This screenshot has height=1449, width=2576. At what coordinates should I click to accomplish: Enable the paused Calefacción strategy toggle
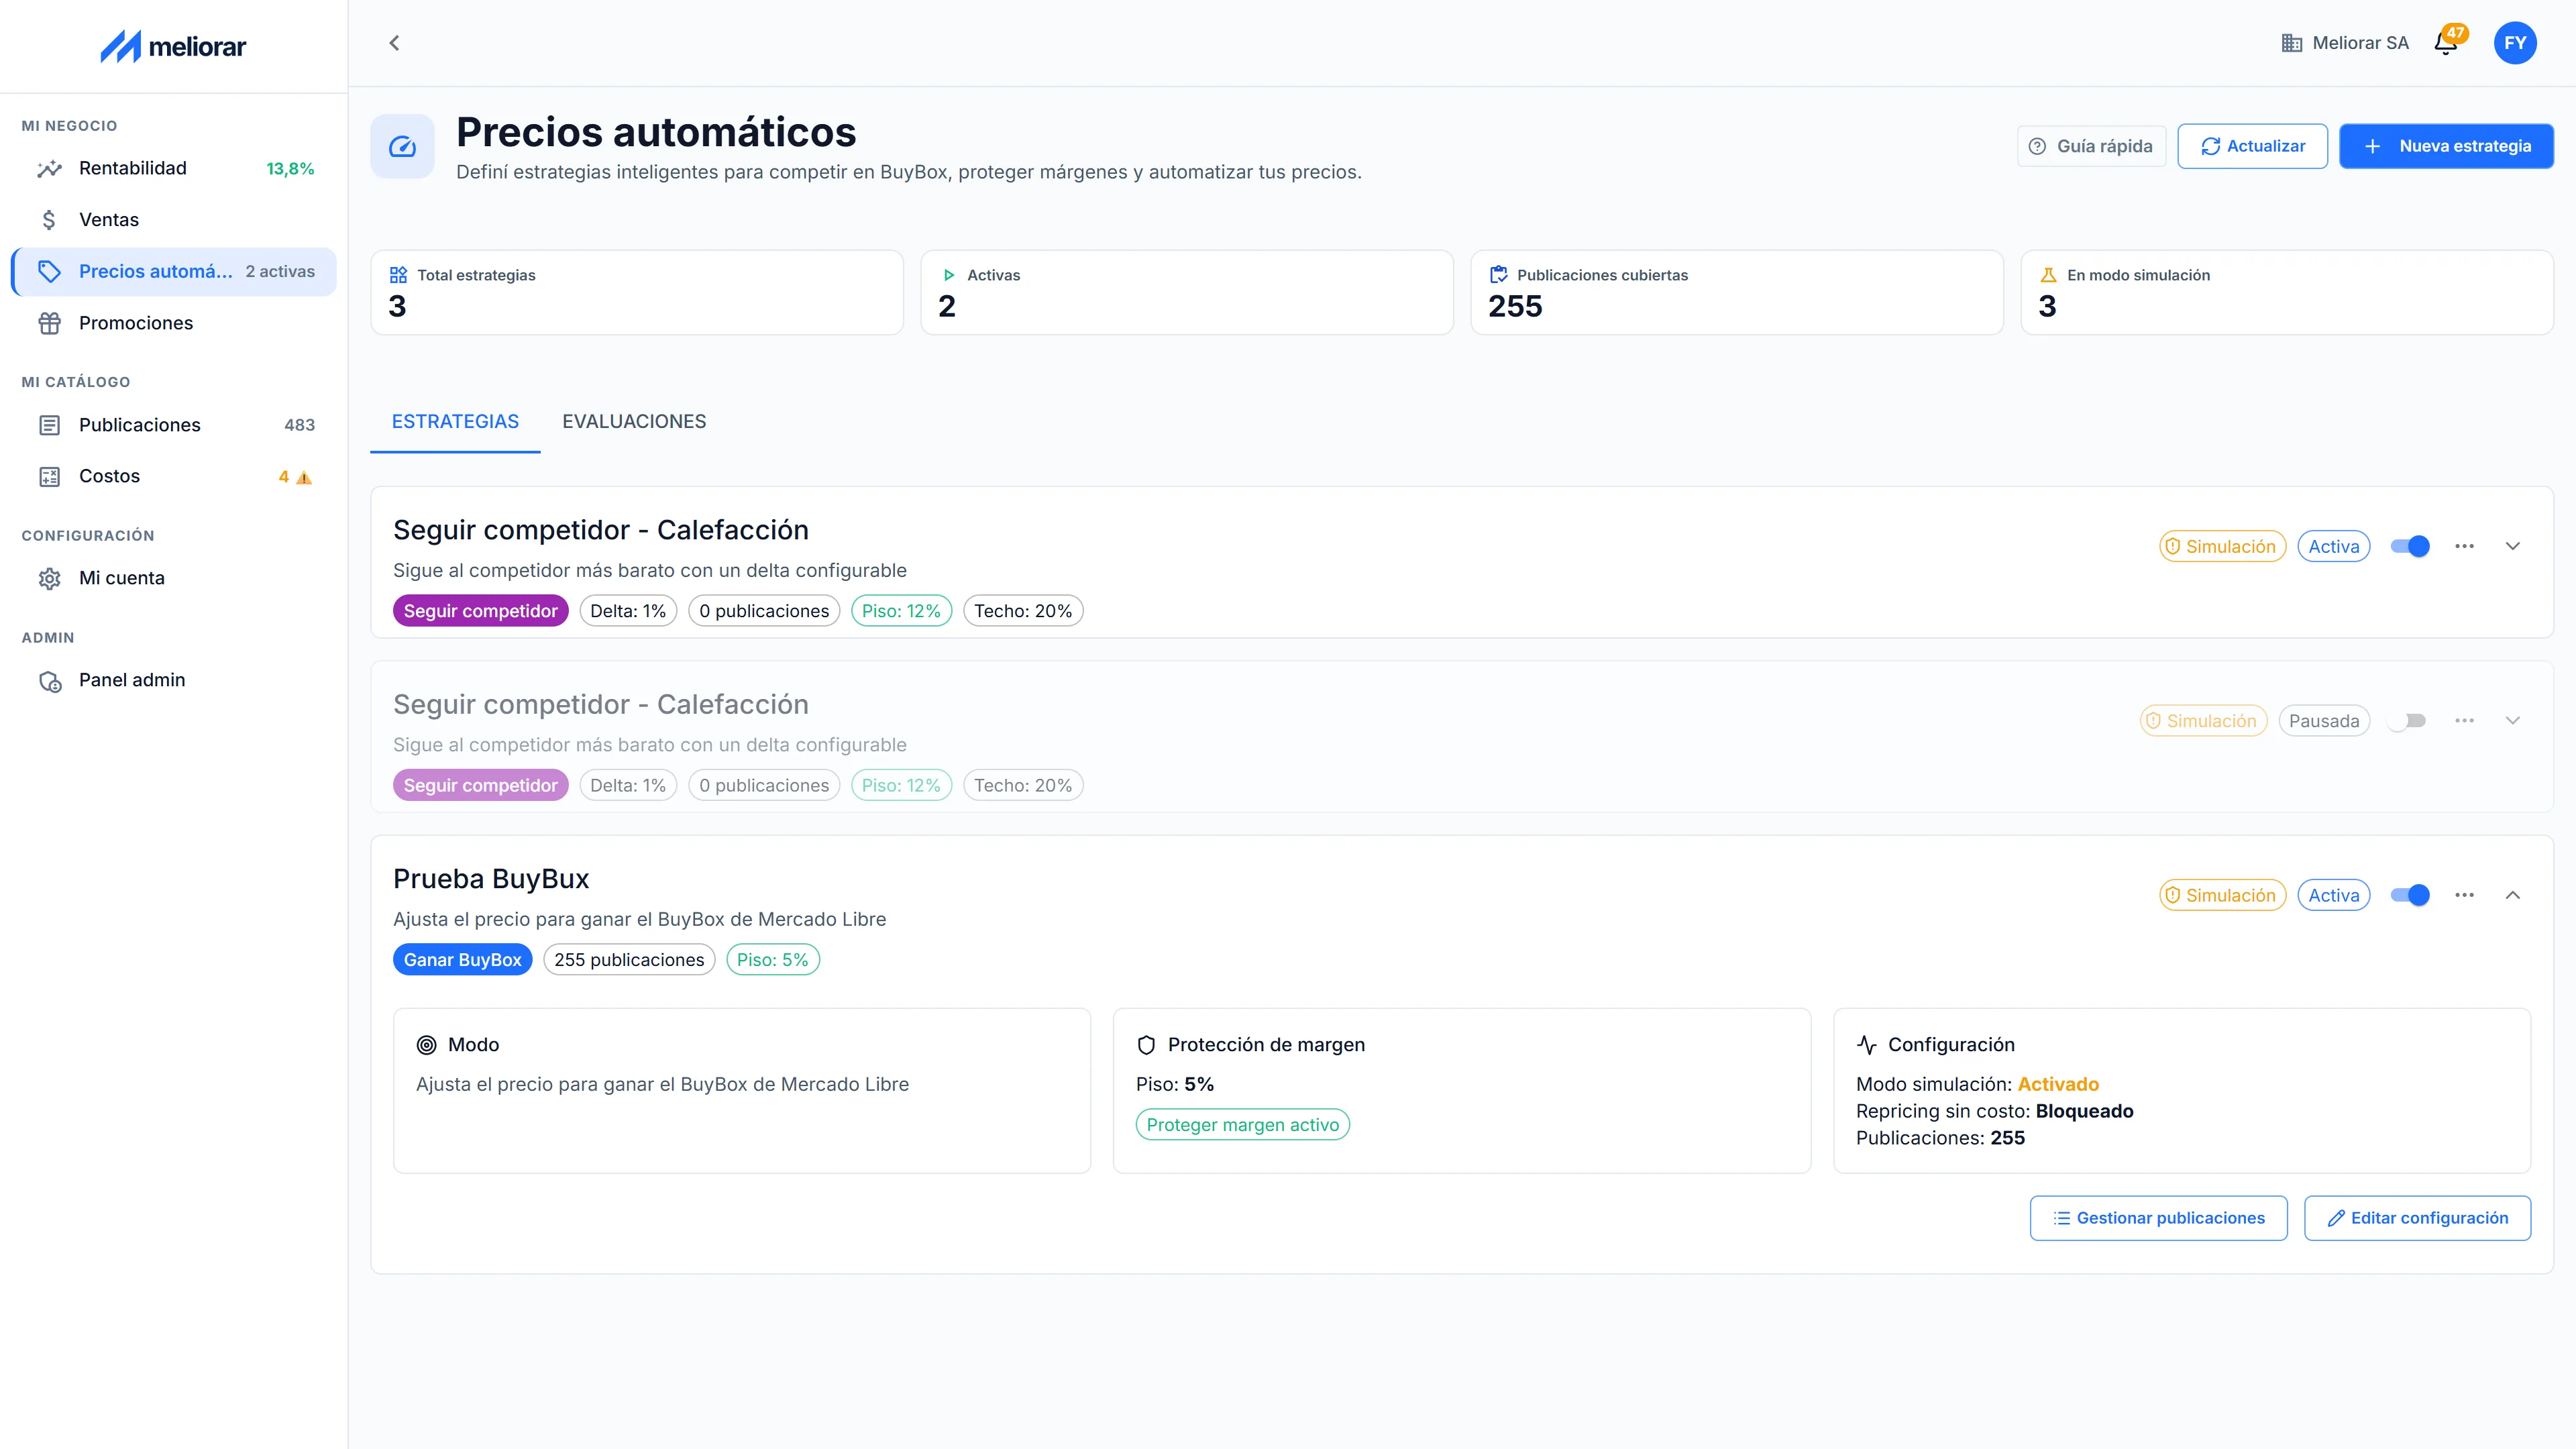[2407, 720]
